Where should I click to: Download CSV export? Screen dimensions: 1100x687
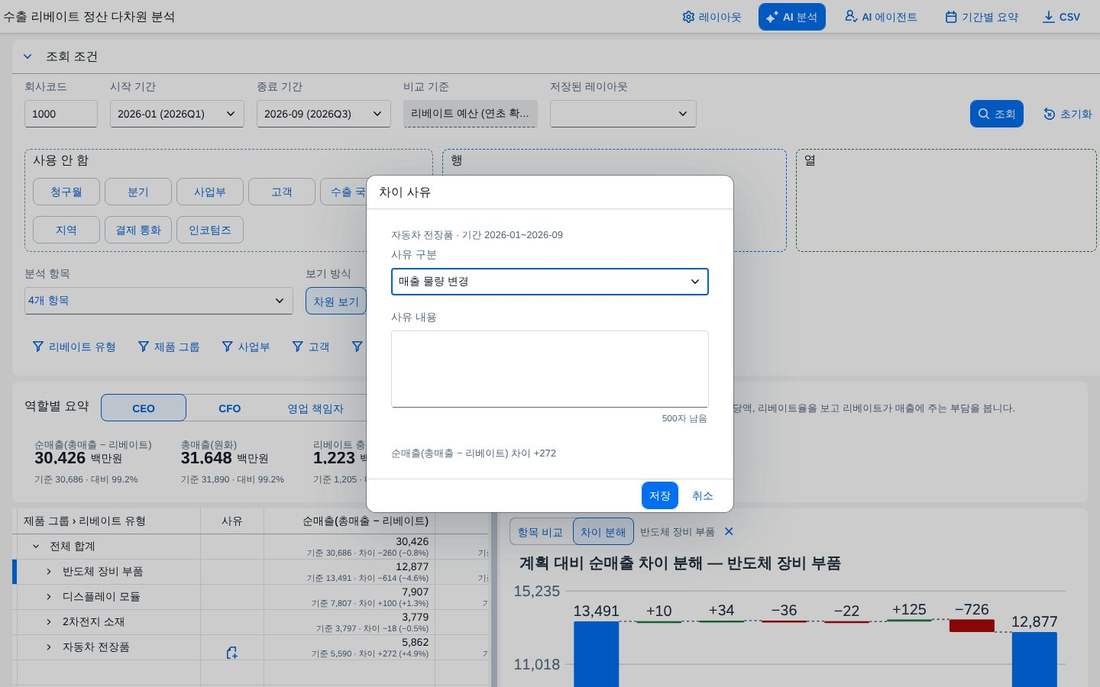tap(1061, 17)
